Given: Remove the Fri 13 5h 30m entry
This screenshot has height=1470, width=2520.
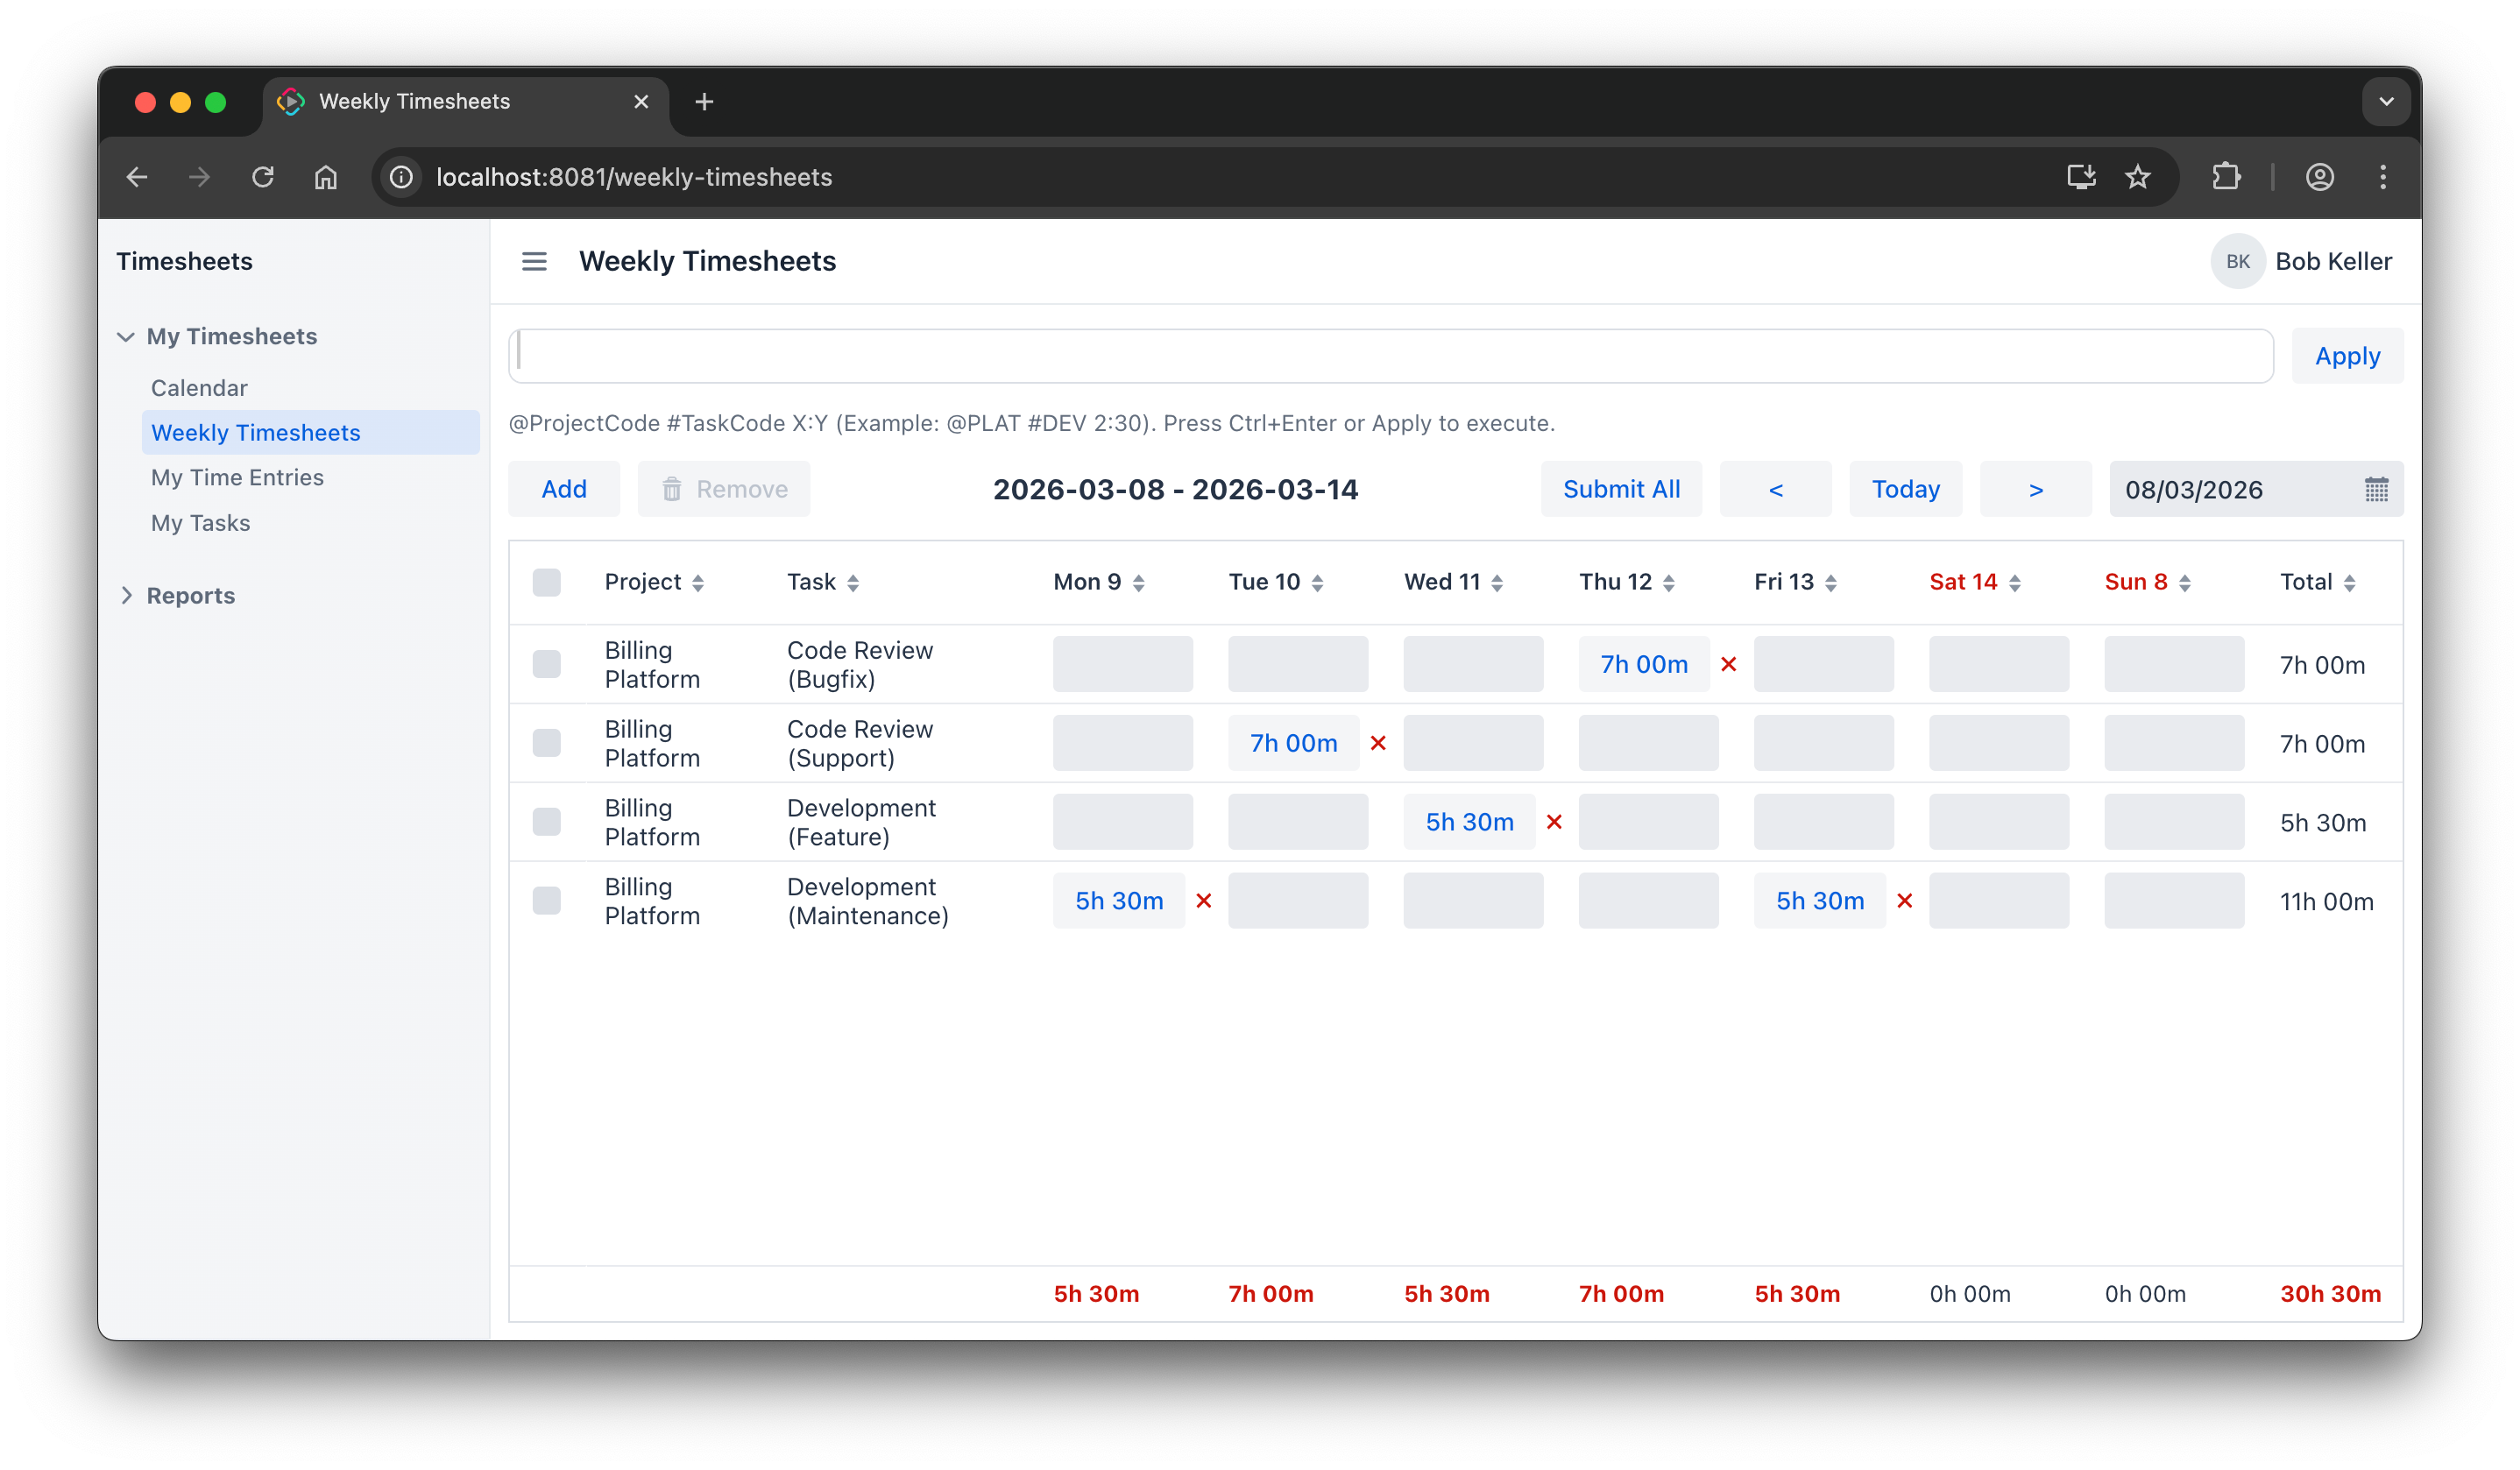Looking at the screenshot, I should (x=1904, y=901).
